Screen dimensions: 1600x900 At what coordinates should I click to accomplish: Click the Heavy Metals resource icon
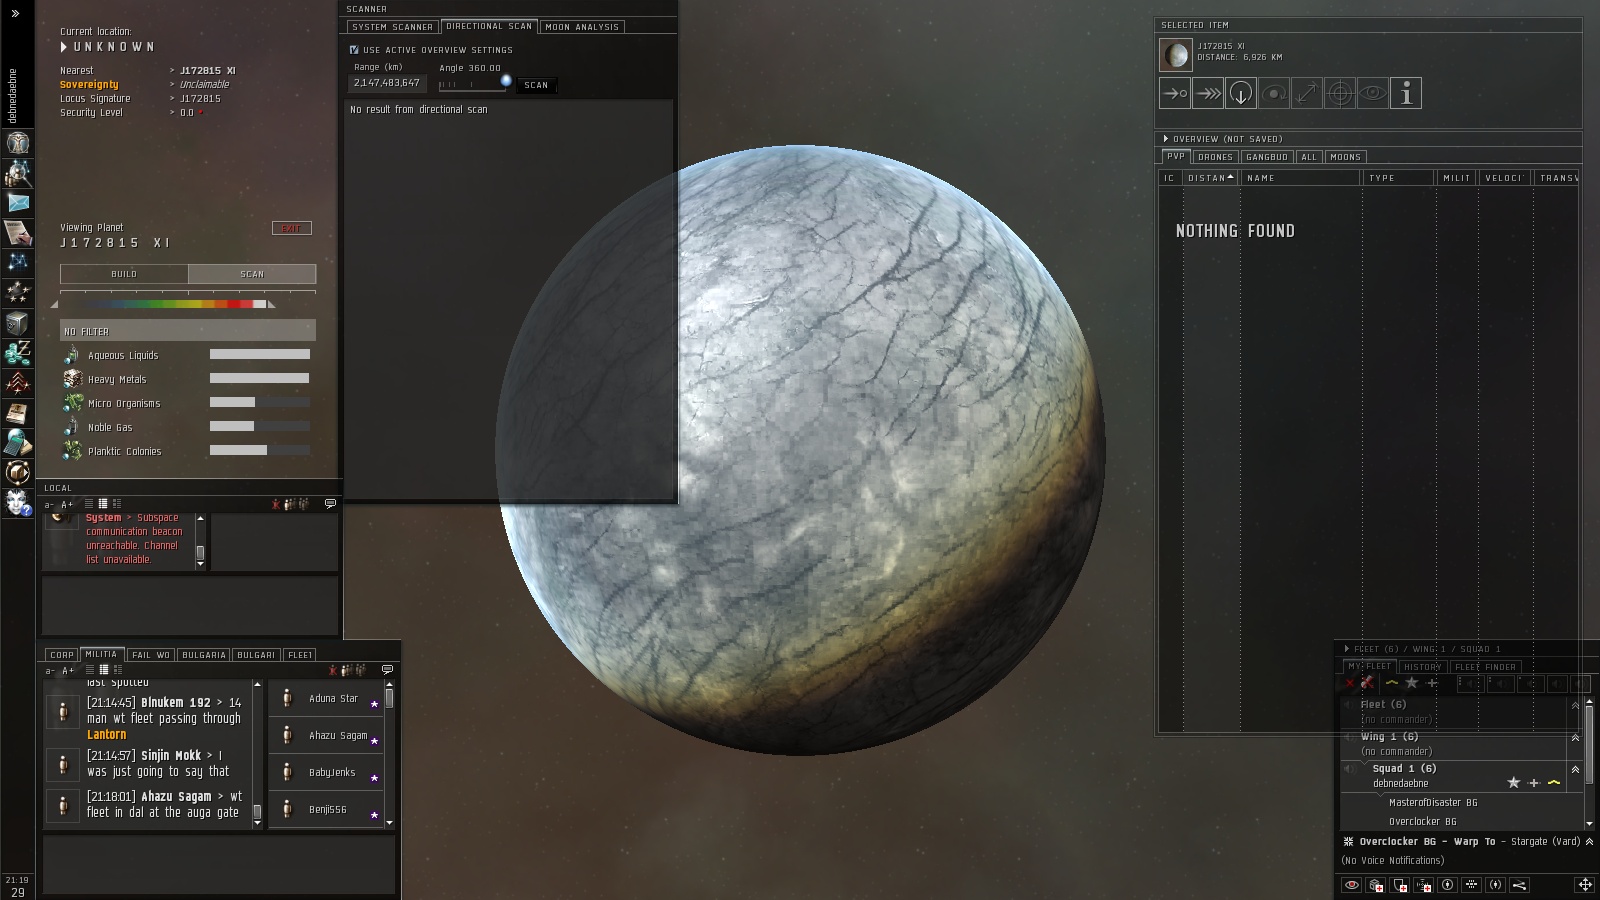click(72, 379)
